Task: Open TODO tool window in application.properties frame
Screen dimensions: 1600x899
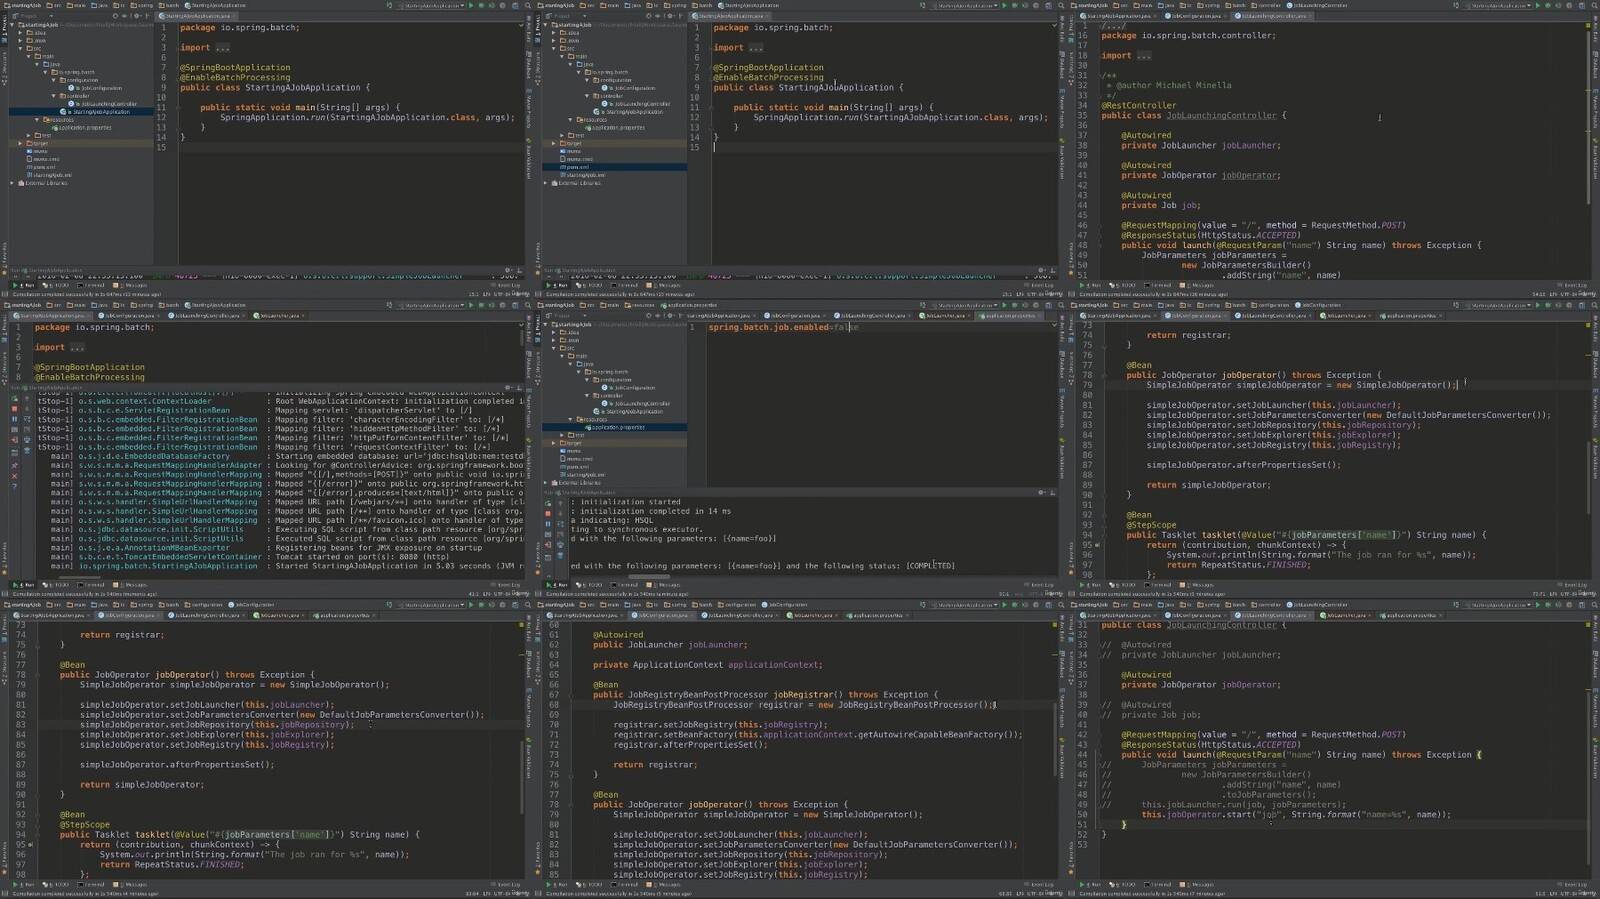Action: (x=589, y=585)
